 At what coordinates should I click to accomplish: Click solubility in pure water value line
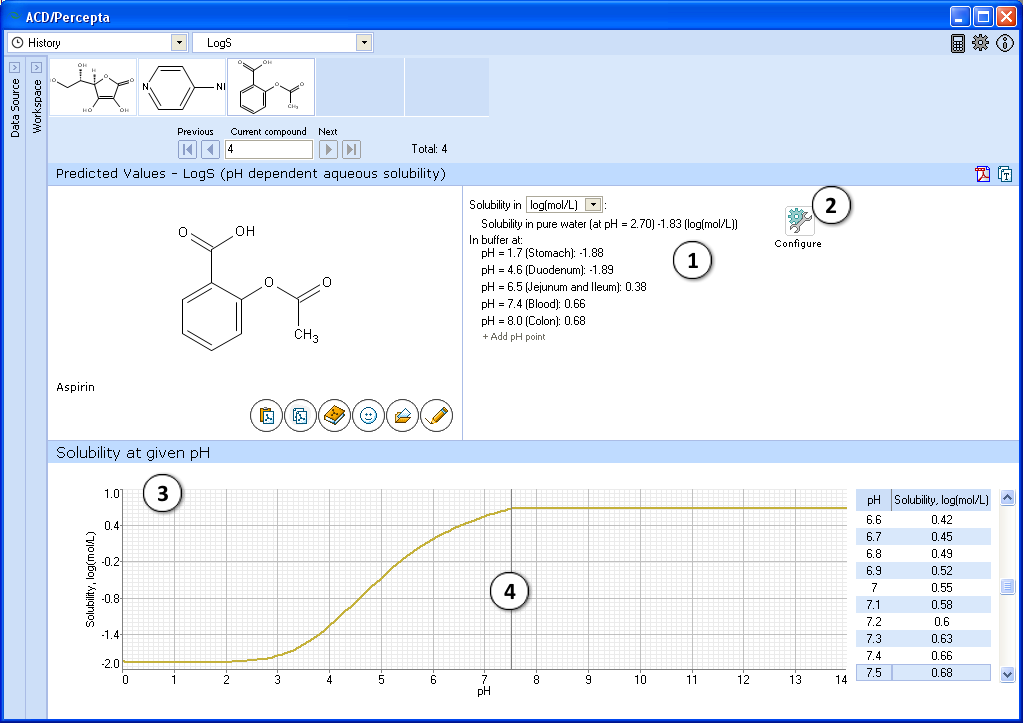click(609, 224)
